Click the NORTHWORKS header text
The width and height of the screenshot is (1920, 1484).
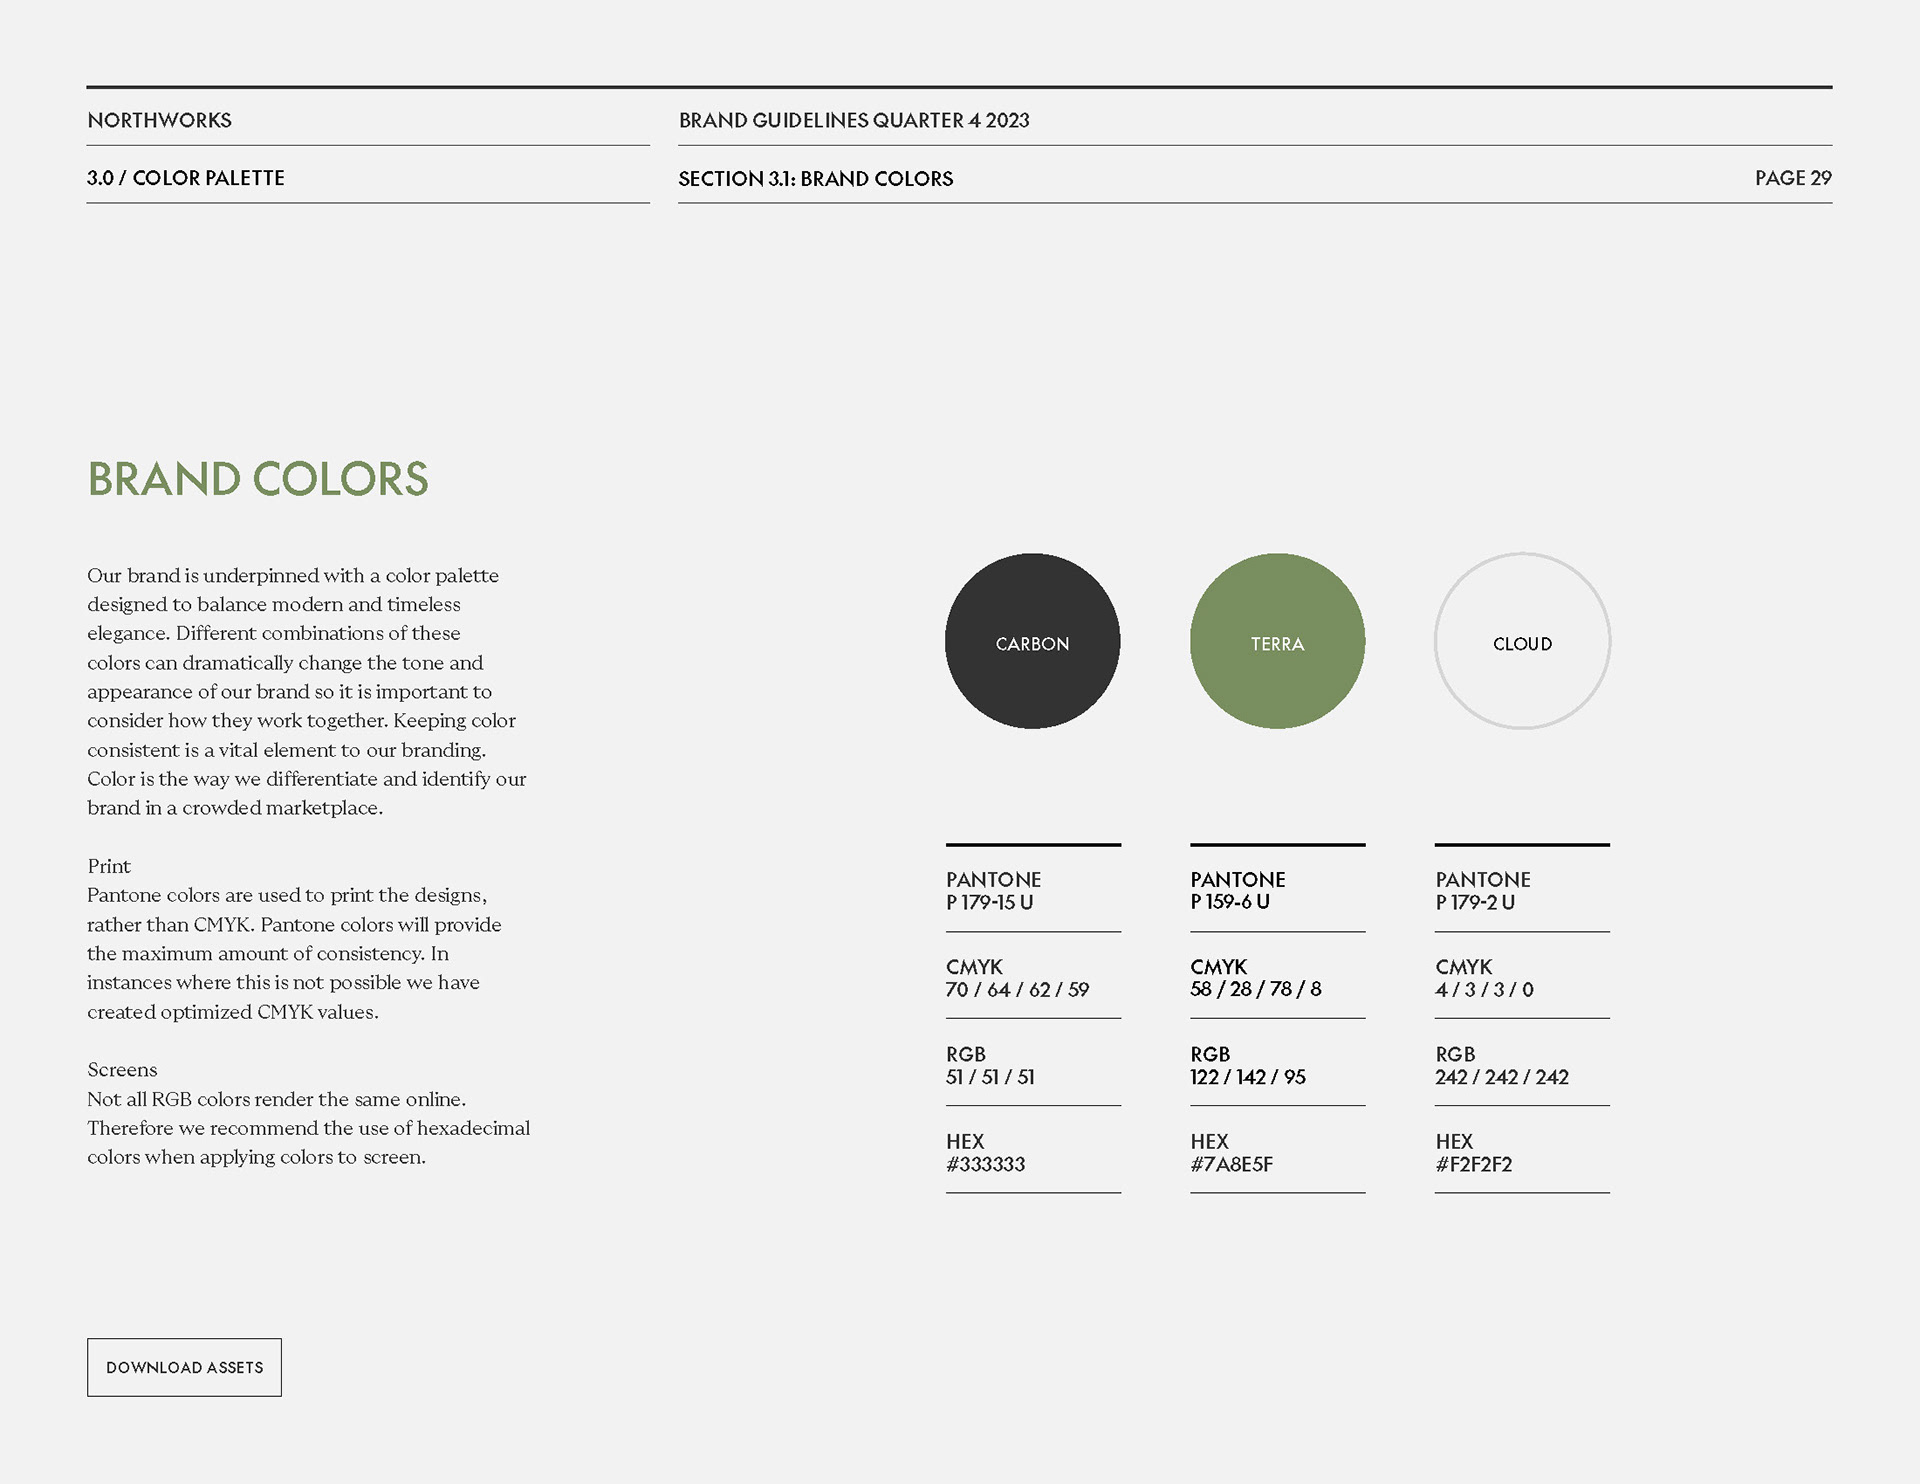point(159,120)
